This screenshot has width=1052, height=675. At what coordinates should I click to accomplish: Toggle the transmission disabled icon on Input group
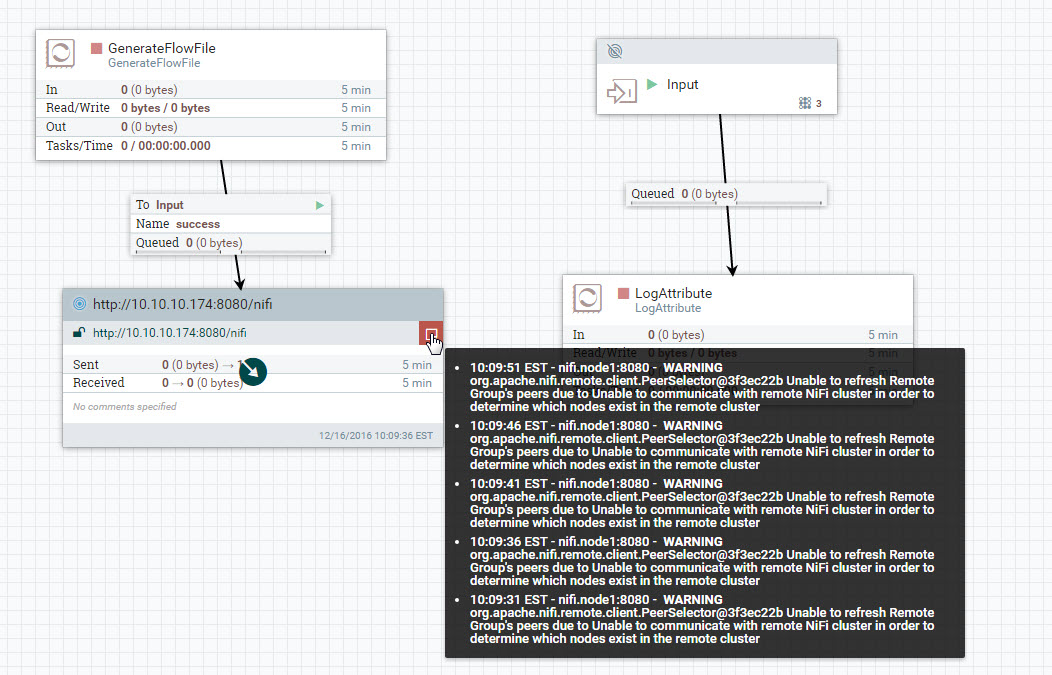614,51
